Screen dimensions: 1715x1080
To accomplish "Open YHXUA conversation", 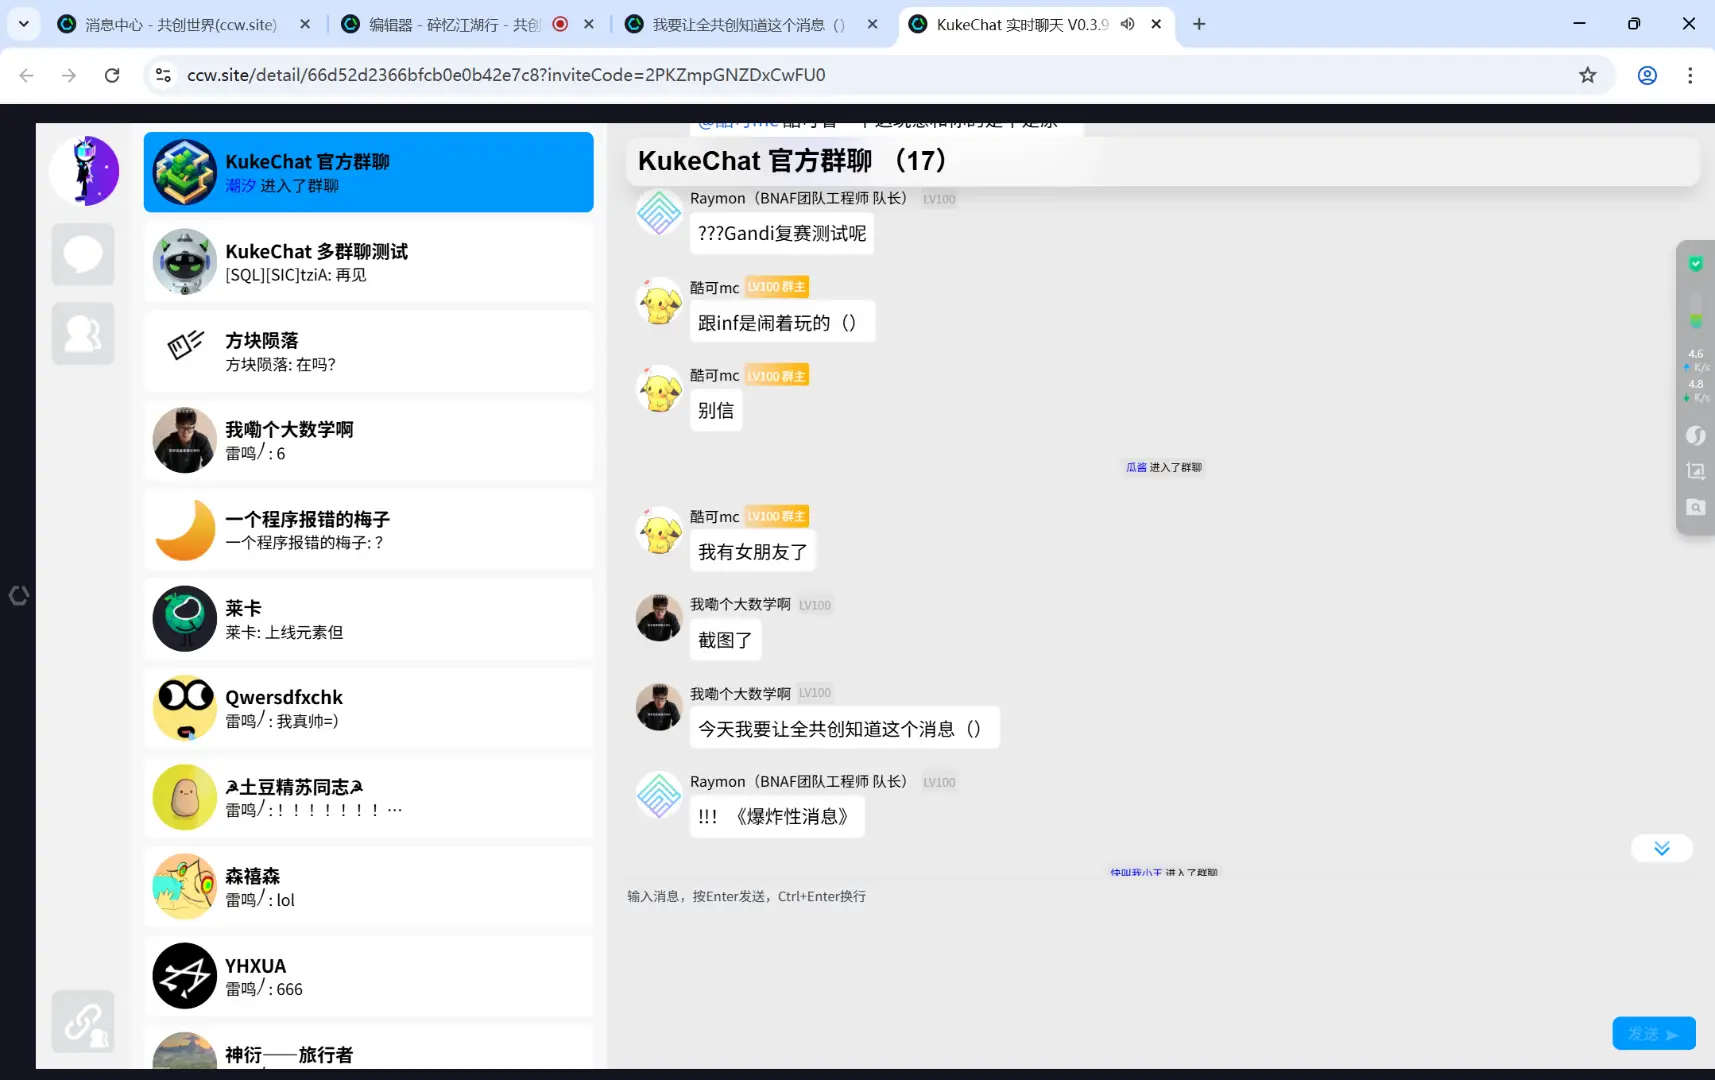I will (368, 976).
